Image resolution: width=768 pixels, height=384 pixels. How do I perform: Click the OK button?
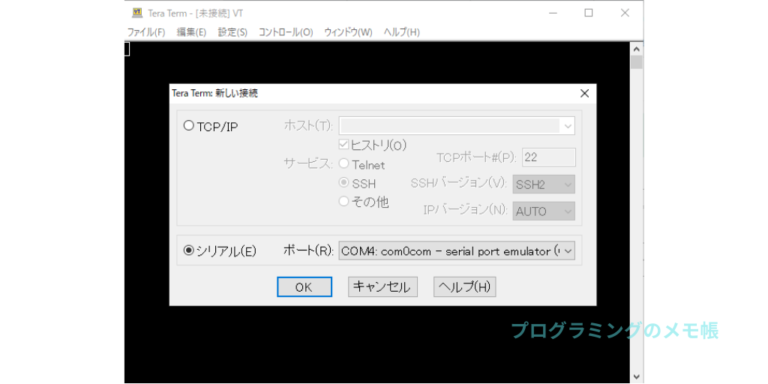click(x=304, y=287)
